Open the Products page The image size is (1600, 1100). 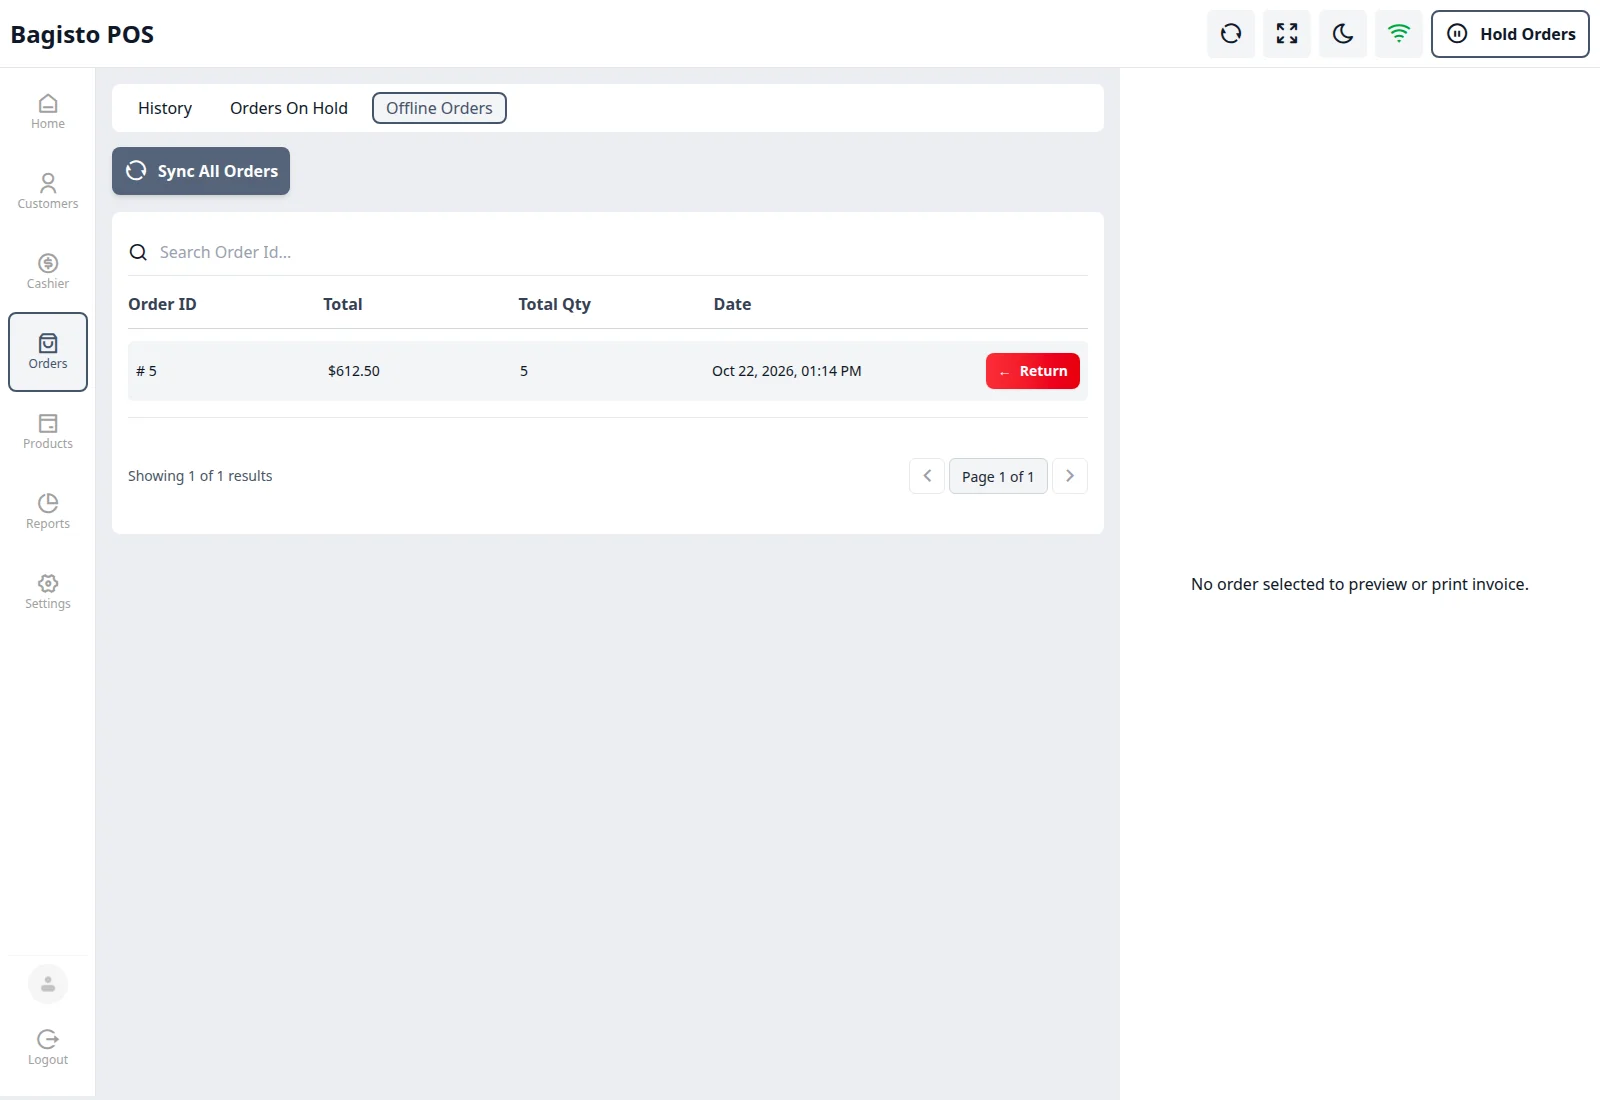coord(48,432)
